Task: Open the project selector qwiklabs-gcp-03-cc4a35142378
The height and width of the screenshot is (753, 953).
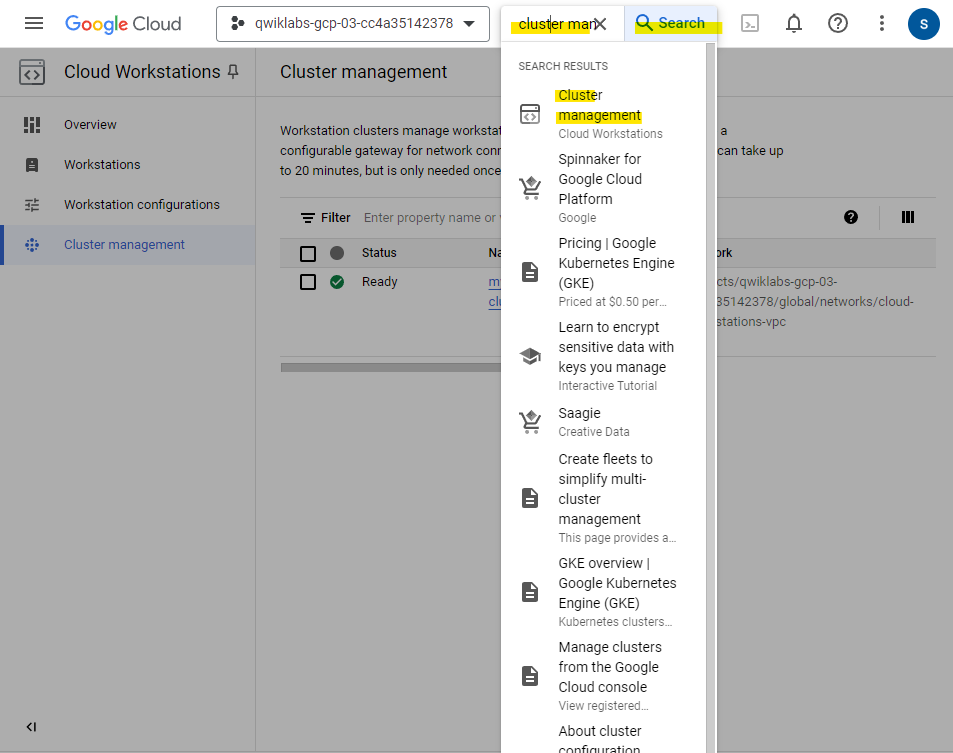Action: click(x=353, y=24)
